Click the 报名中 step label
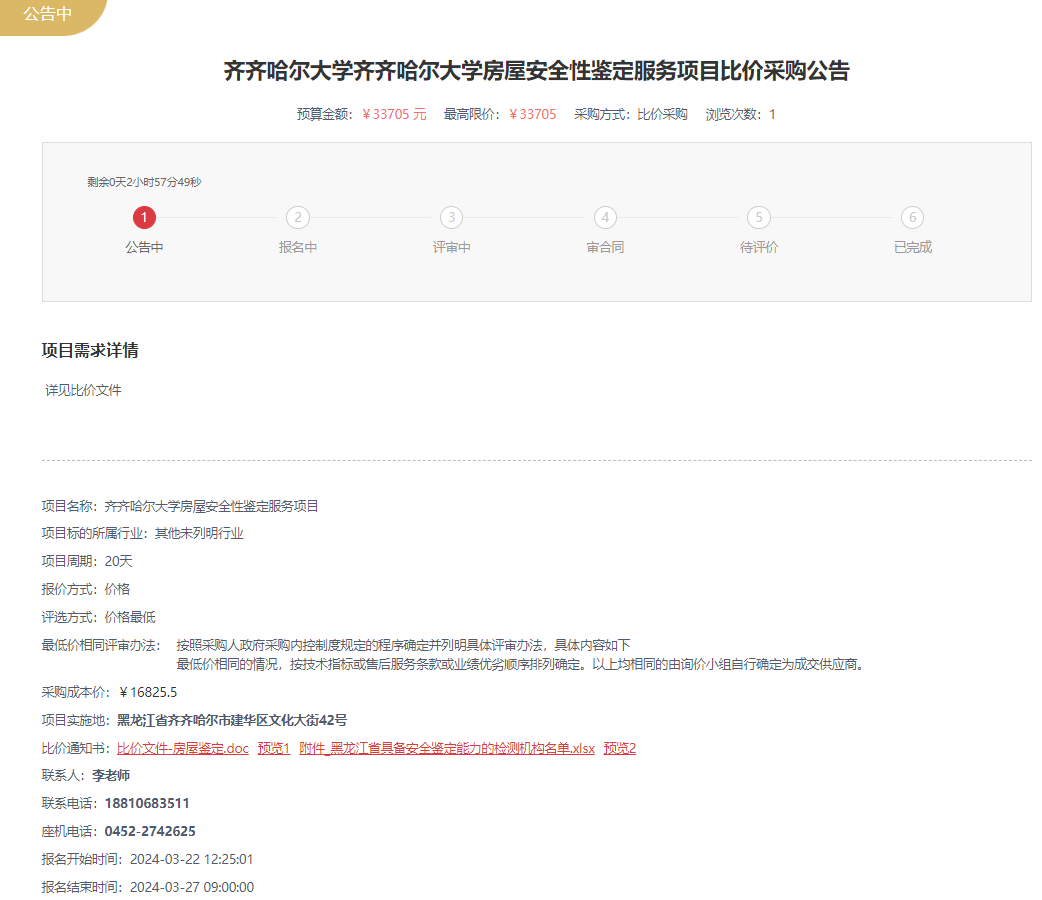Image resolution: width=1042 pixels, height=900 pixels. click(x=298, y=247)
